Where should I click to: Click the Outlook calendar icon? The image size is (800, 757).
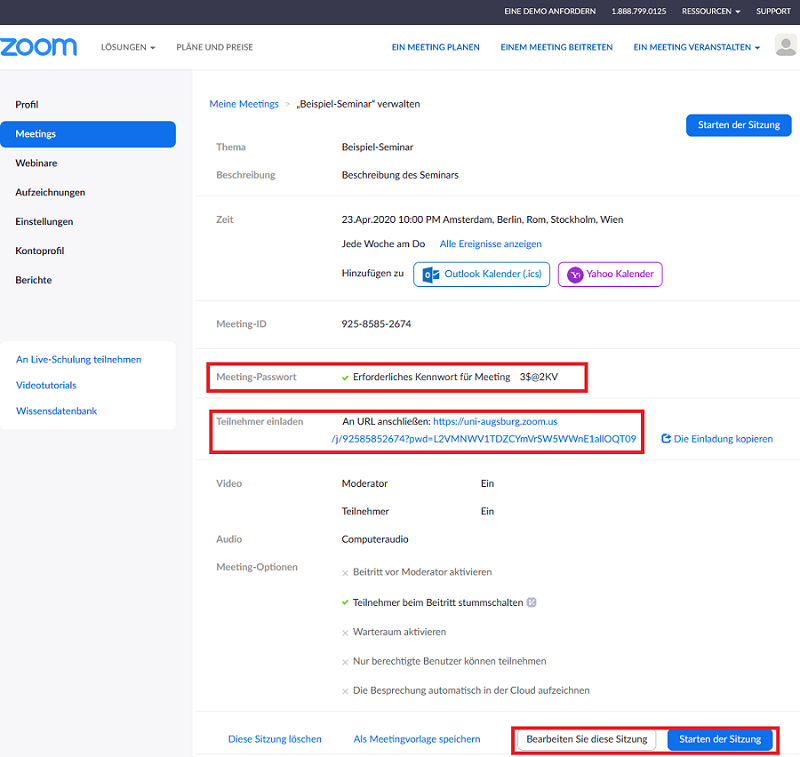tap(432, 275)
